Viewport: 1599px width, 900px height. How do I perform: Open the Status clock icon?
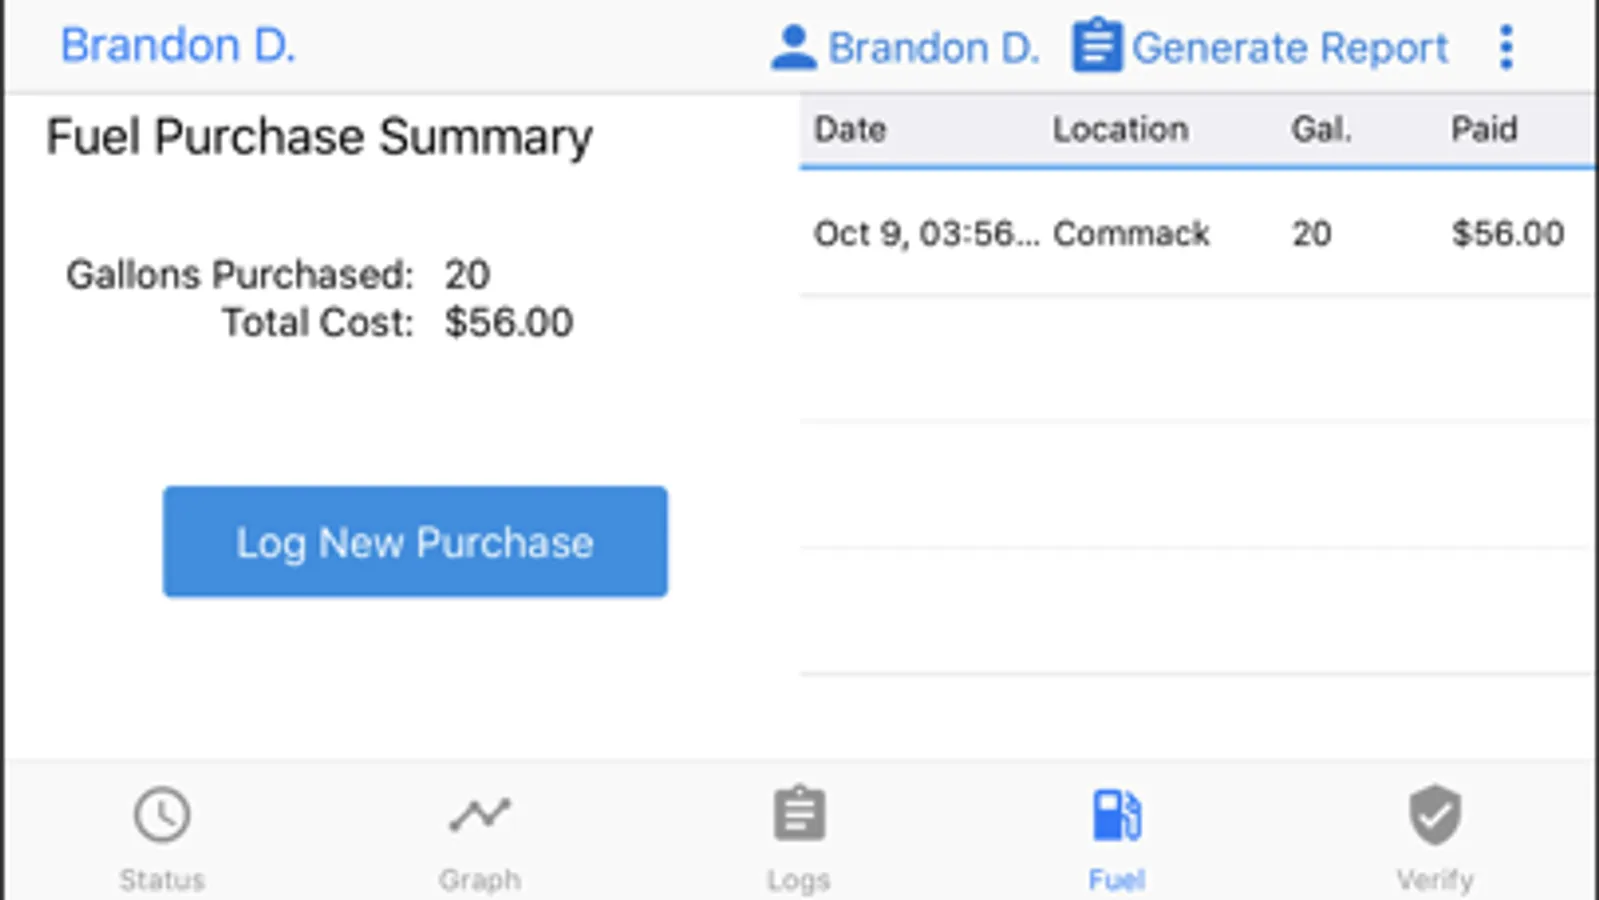162,814
